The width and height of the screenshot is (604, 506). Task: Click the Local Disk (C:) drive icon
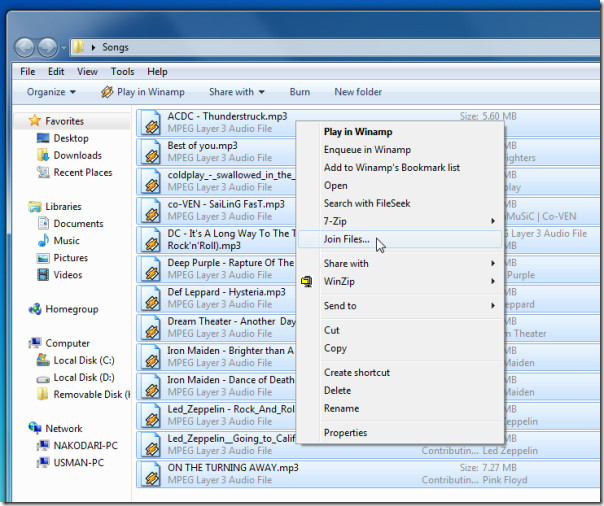(x=43, y=360)
